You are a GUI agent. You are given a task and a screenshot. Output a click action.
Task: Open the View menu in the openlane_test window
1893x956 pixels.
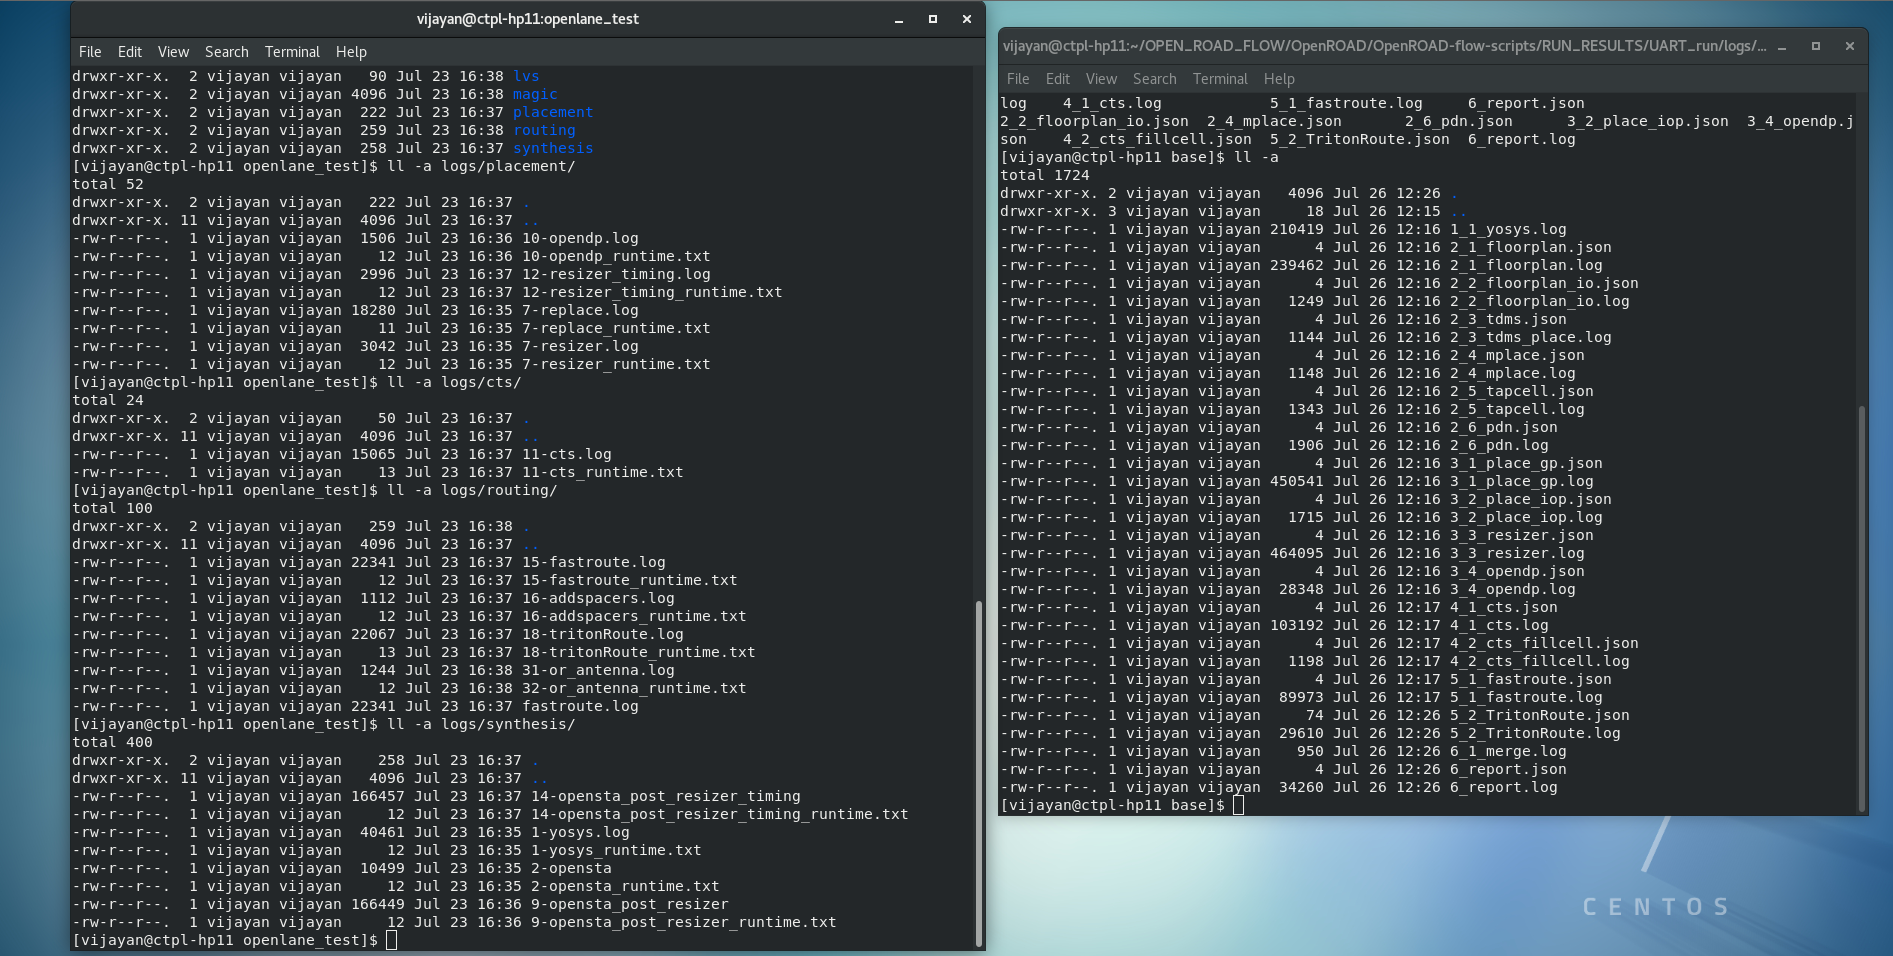[173, 51]
